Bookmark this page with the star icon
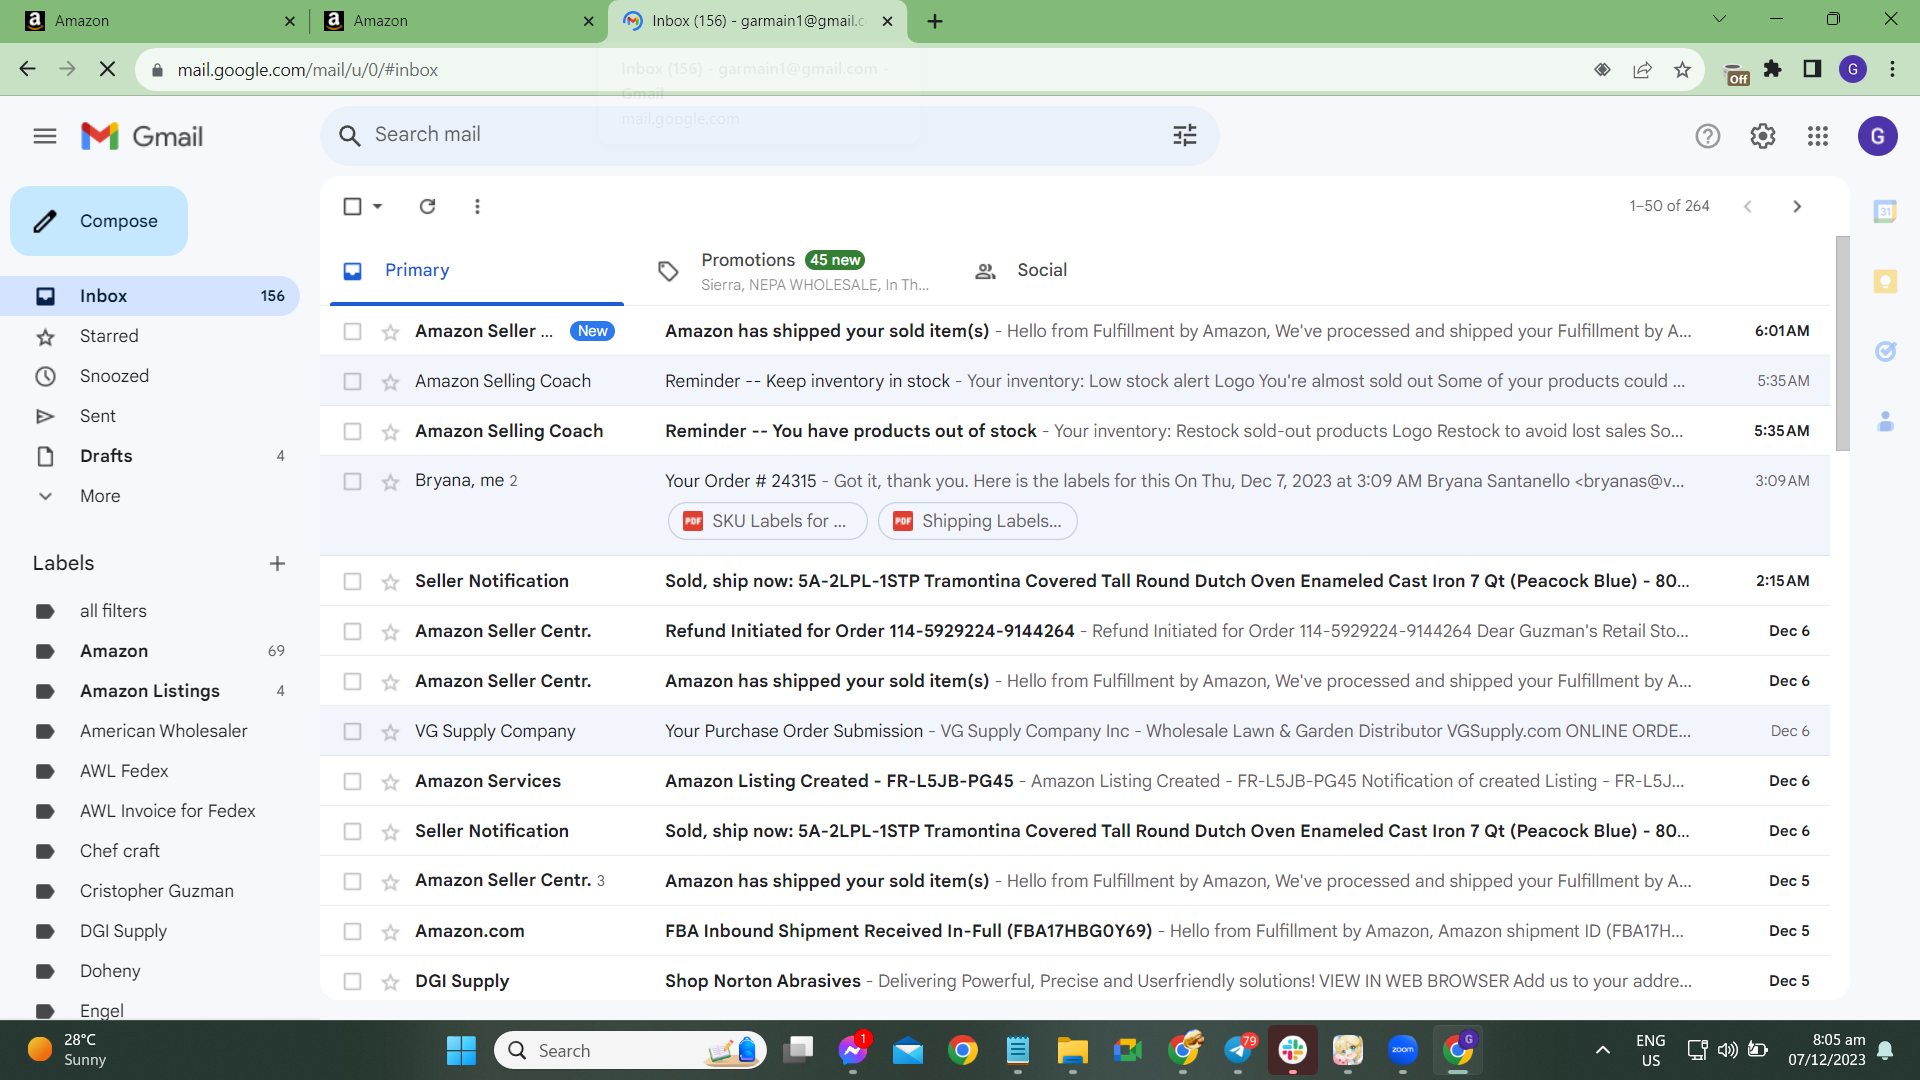Viewport: 1920px width, 1080px height. click(x=1682, y=70)
